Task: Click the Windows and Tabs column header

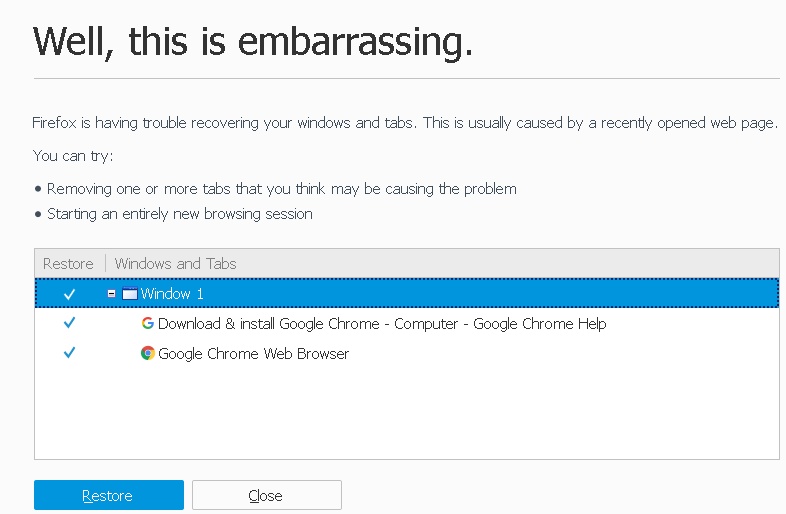Action: point(175,263)
